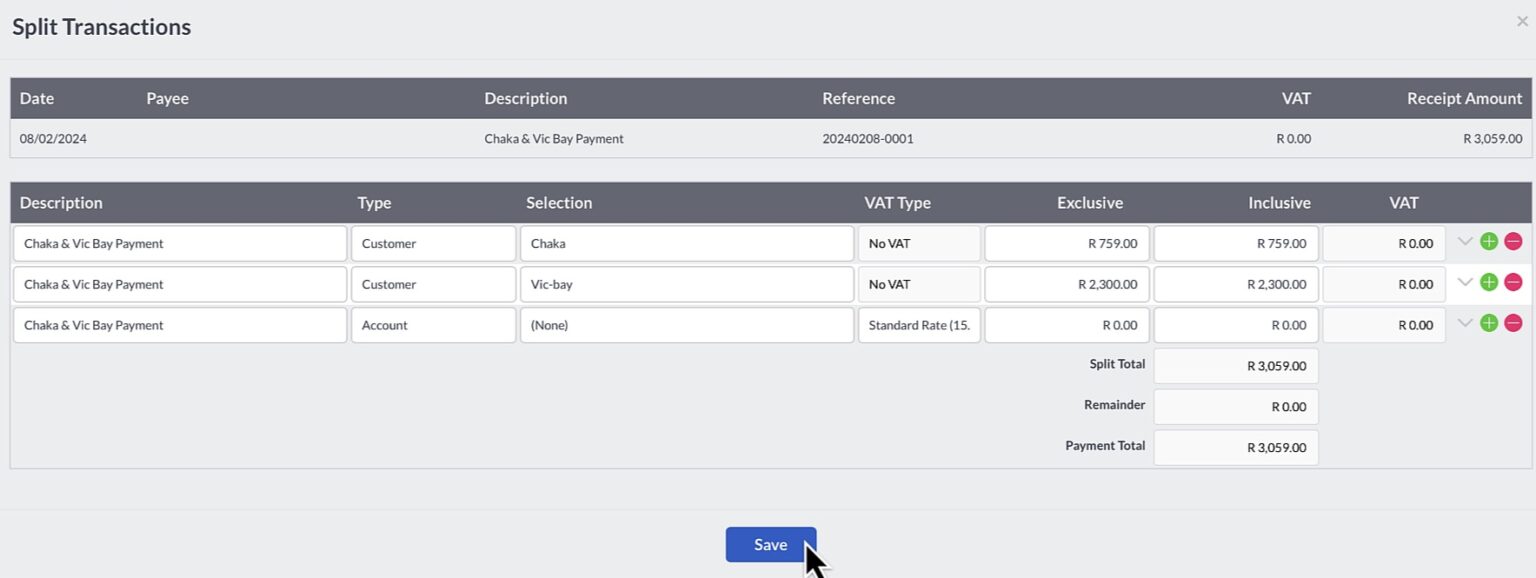Open the Type dropdown on the Chaka row

click(x=433, y=243)
